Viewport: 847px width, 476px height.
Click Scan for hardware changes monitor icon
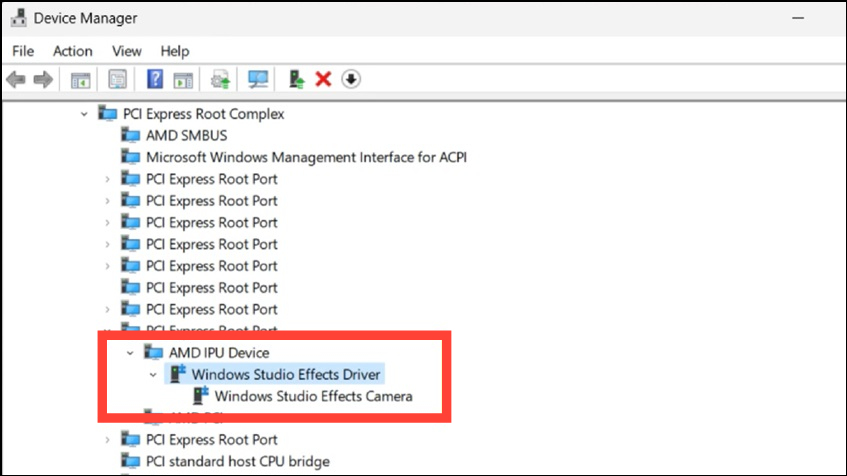(258, 79)
